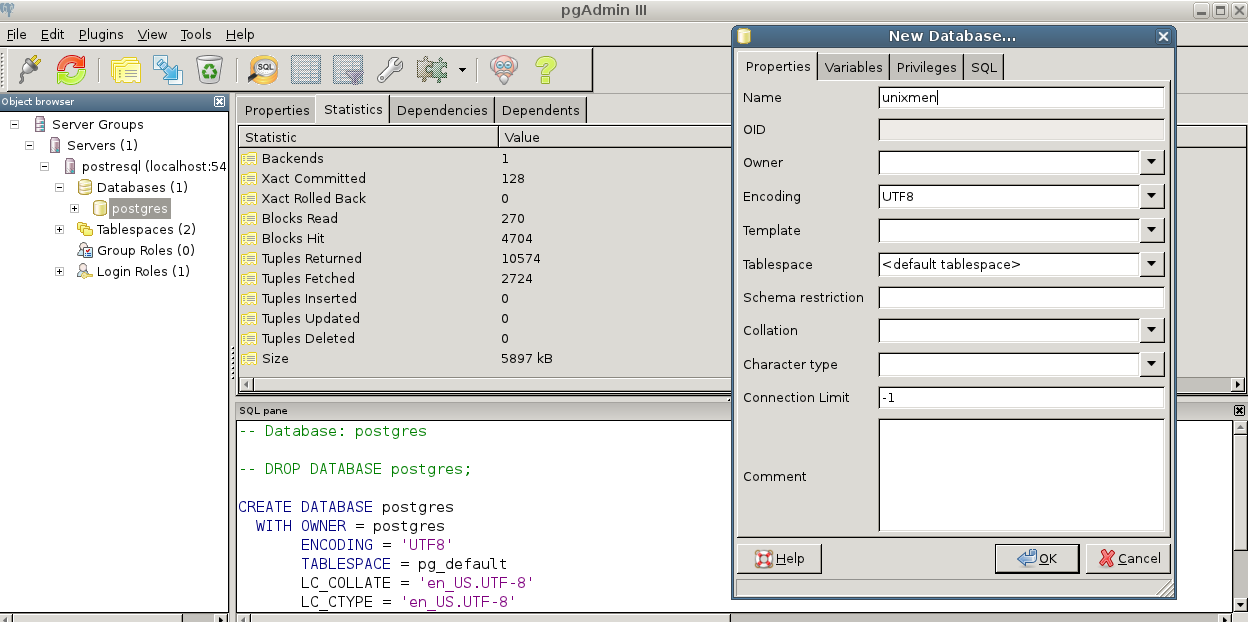Click the Comment text area

tap(1021, 475)
